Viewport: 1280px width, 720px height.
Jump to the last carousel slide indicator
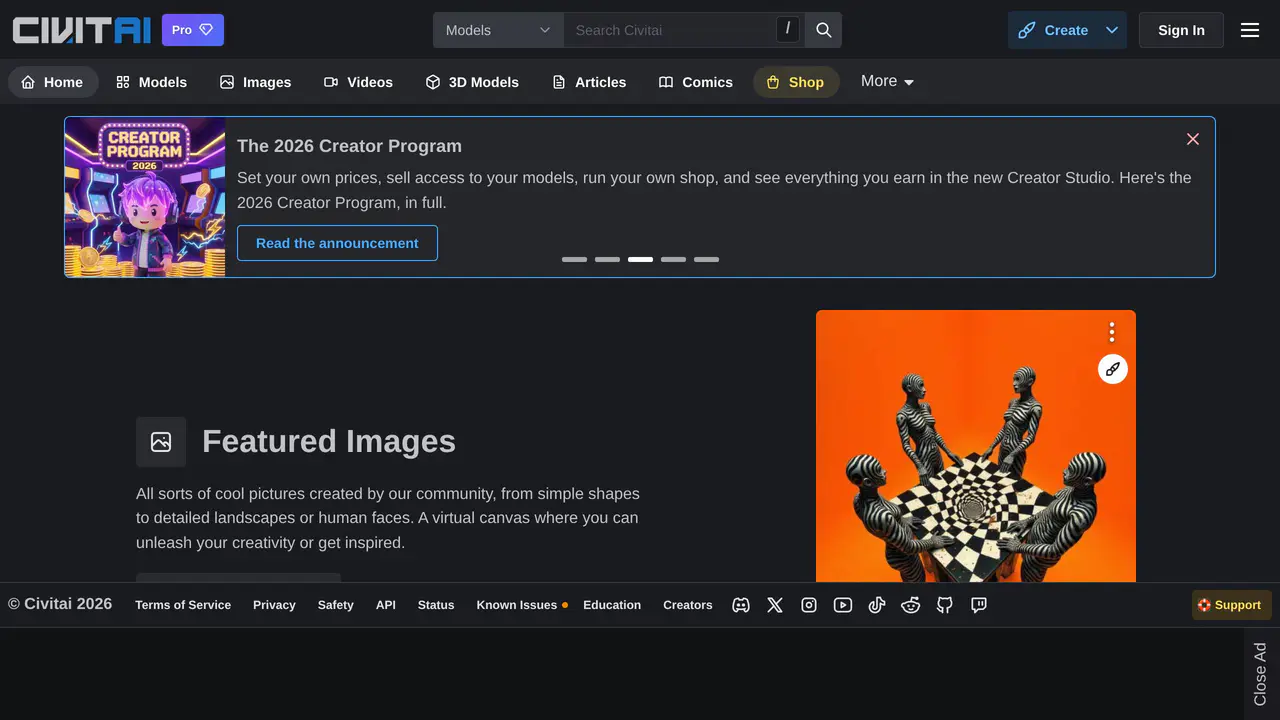[706, 259]
